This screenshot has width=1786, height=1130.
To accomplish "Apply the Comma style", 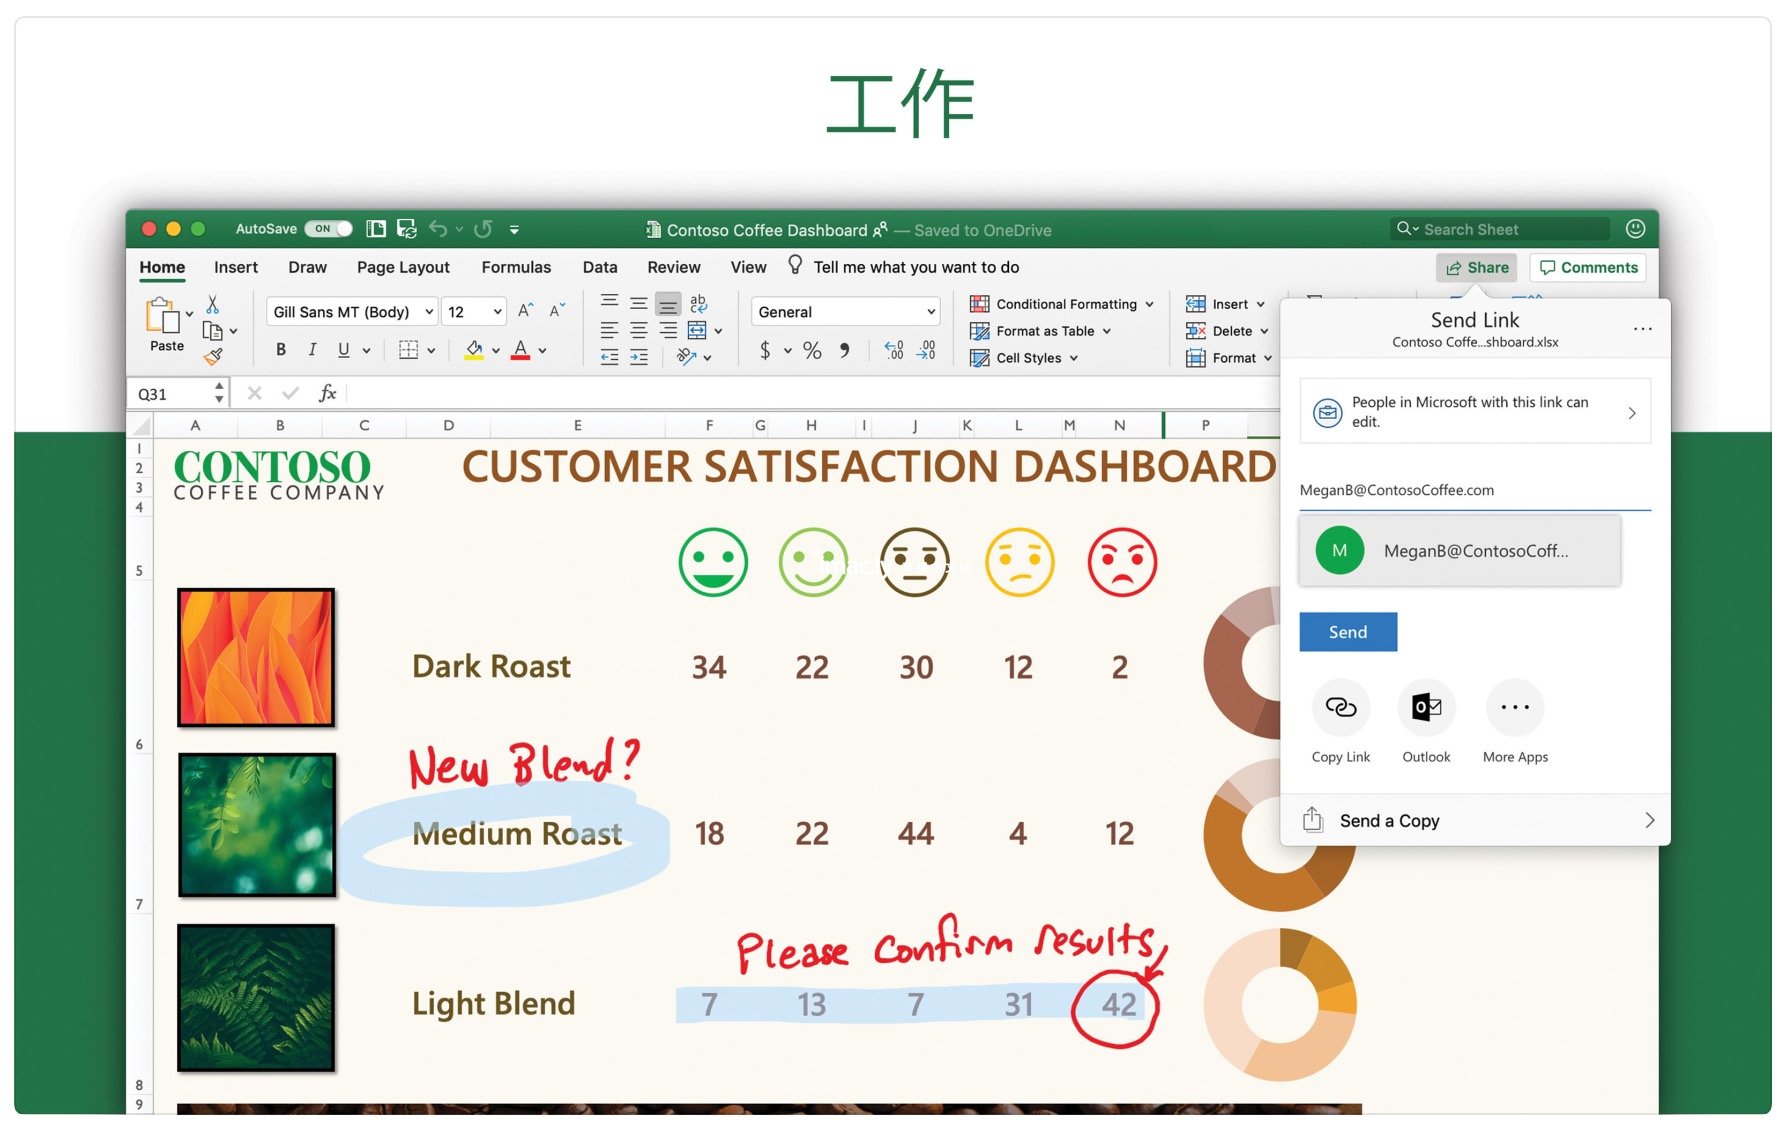I will click(x=845, y=350).
